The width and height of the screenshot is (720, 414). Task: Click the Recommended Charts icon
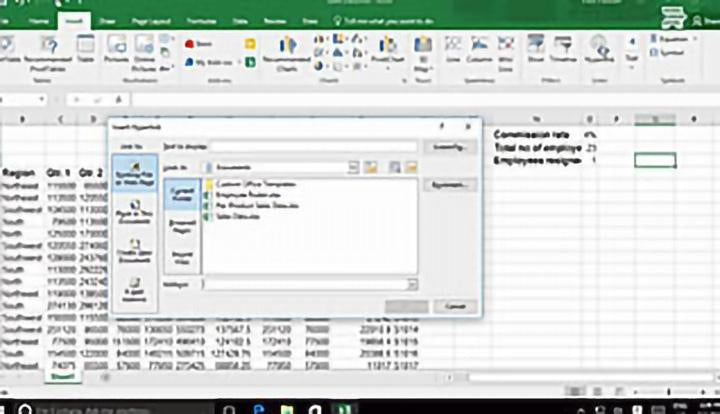click(287, 53)
